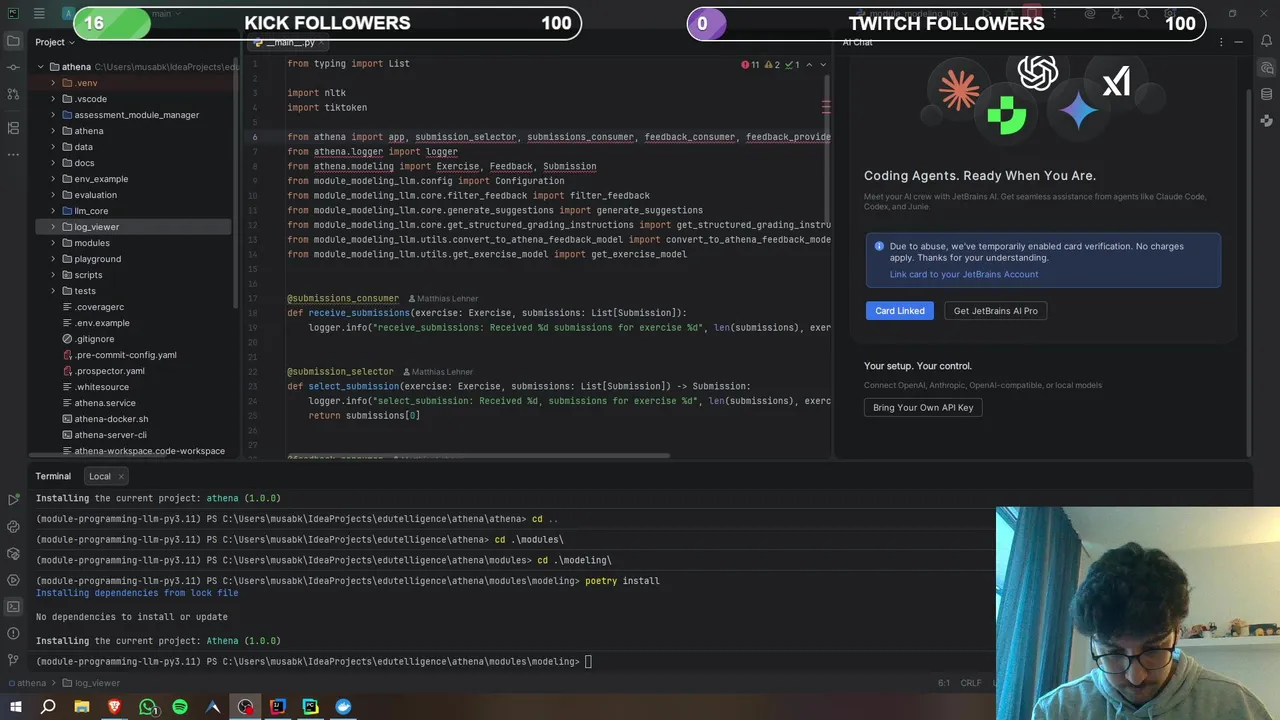Switch to OBS Studio in taskbar
The height and width of the screenshot is (720, 1280).
pos(245,707)
